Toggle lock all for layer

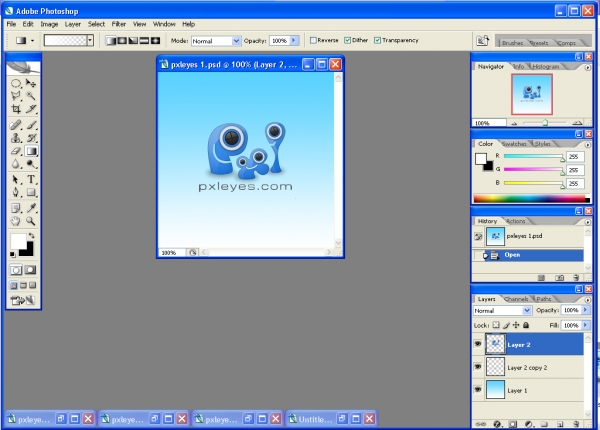526,325
